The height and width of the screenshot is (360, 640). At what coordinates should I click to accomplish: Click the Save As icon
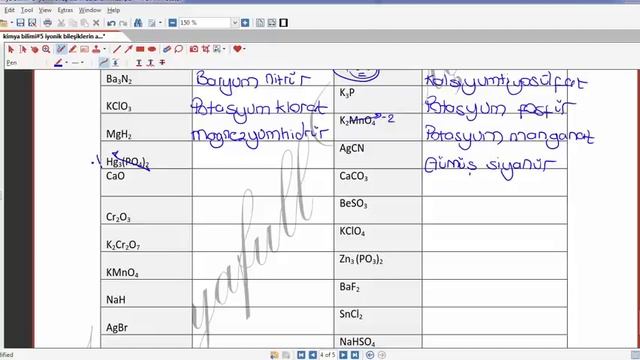[32, 23]
